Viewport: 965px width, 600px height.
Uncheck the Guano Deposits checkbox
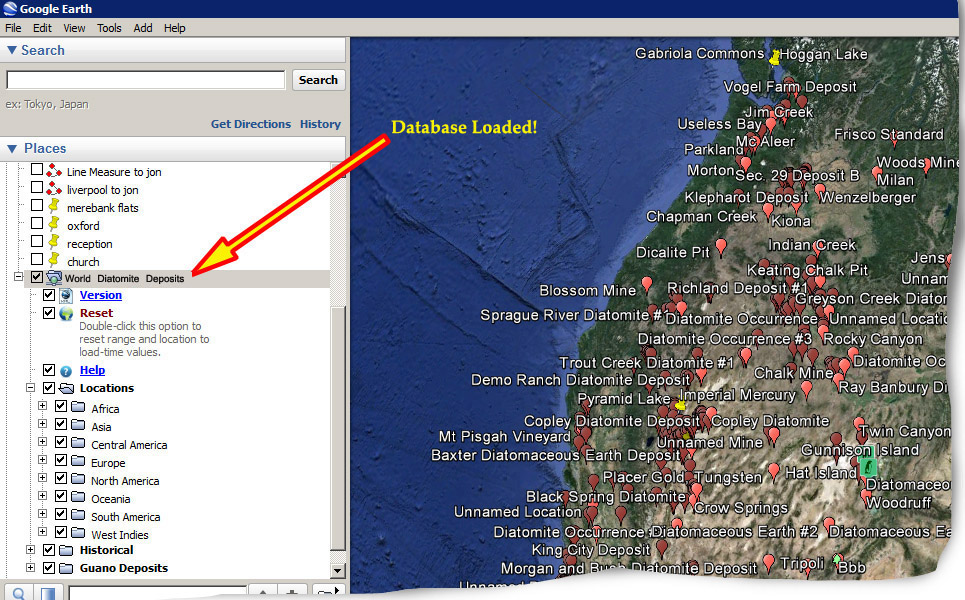(49, 568)
